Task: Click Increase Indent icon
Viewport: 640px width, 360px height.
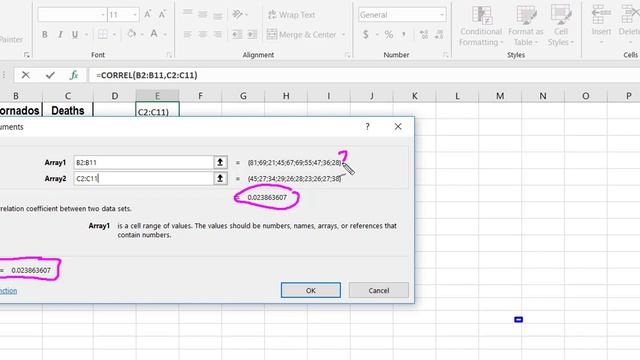Action: pos(252,35)
